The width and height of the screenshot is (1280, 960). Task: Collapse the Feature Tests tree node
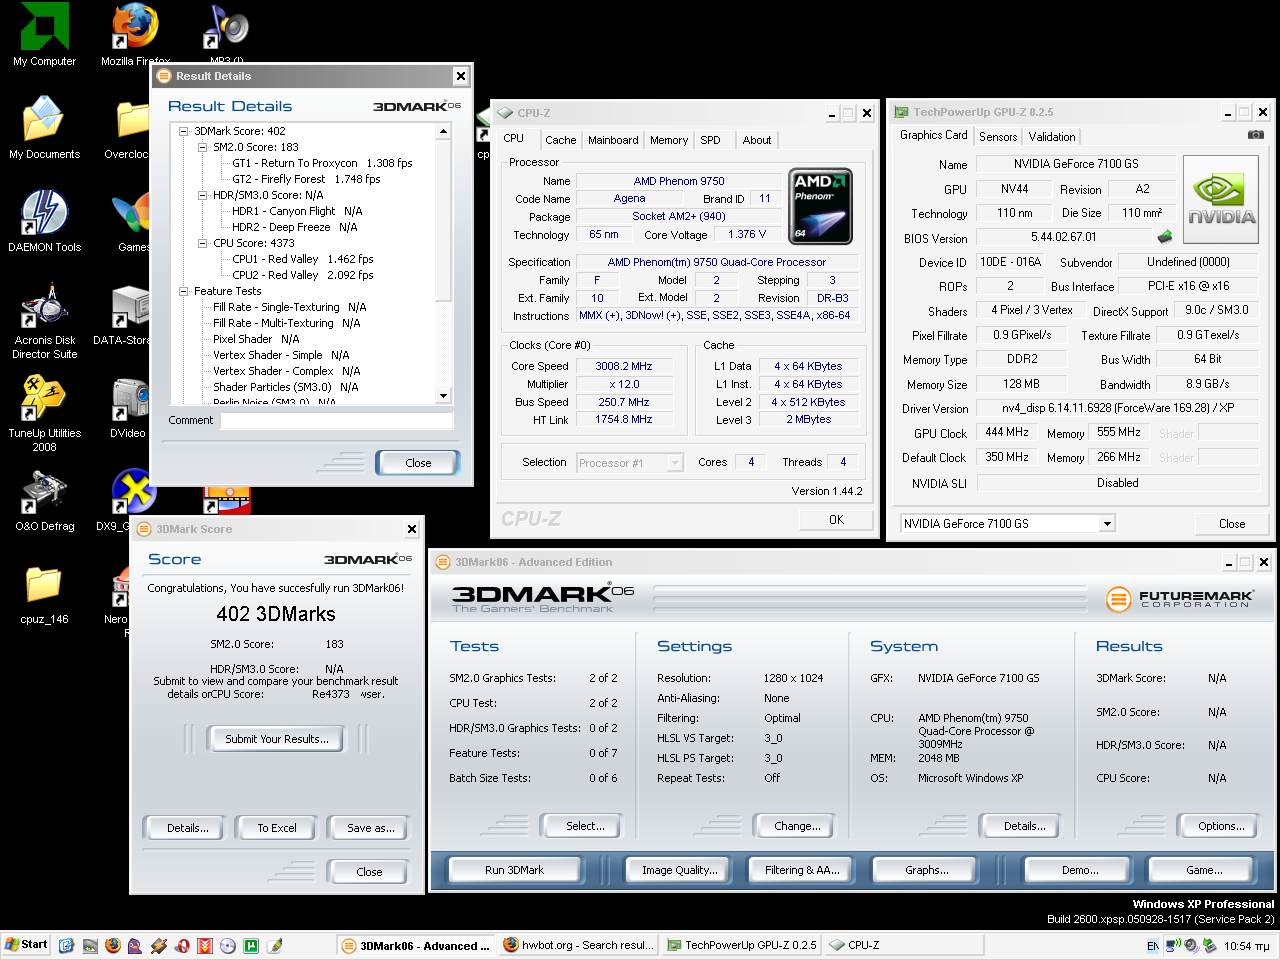click(184, 291)
